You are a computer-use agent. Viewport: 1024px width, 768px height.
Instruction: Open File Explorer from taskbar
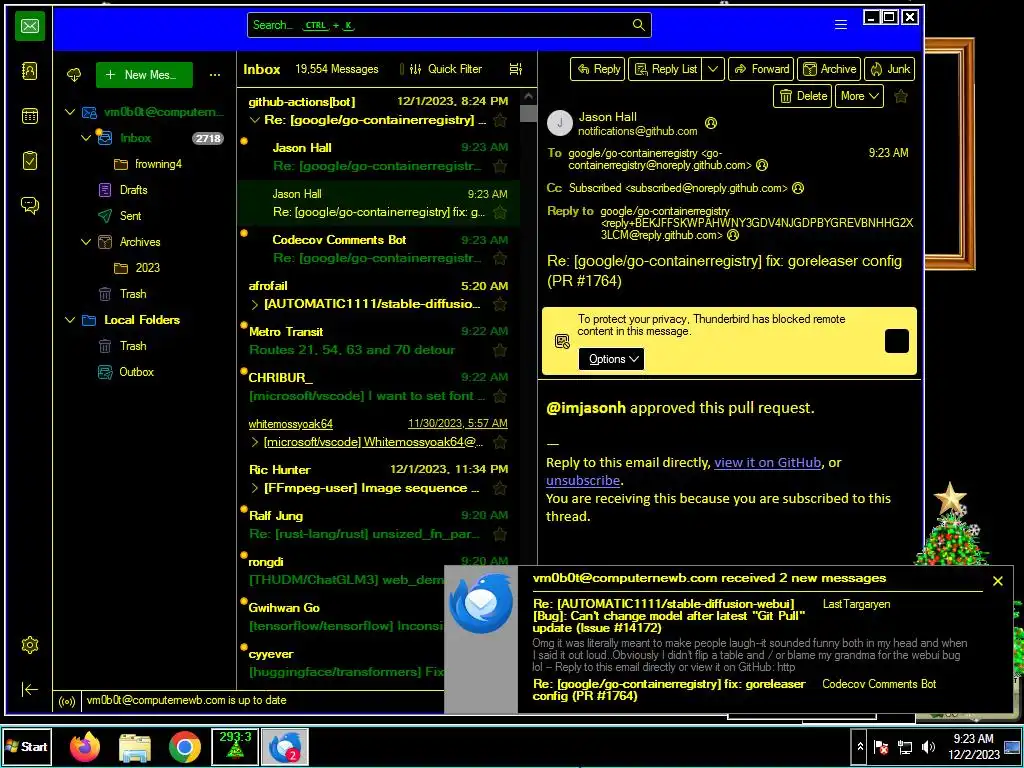click(135, 747)
